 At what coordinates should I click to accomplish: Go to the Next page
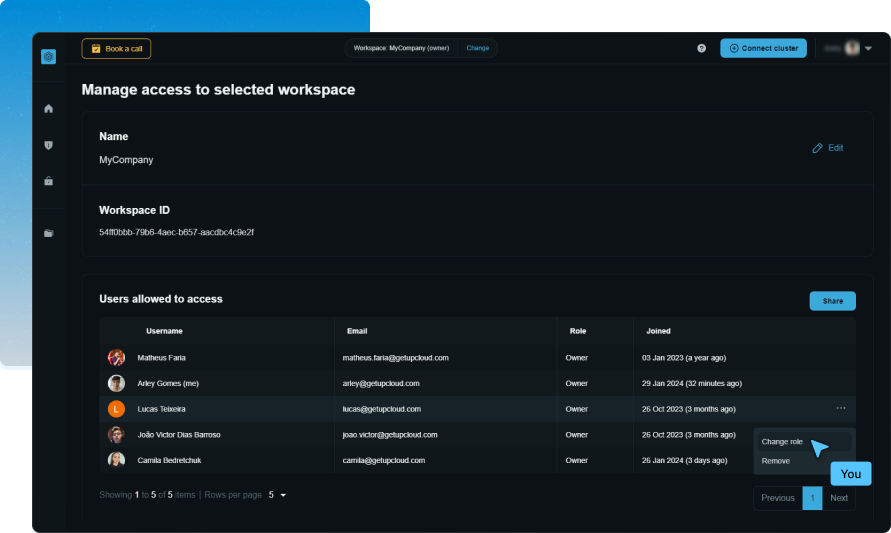coord(839,498)
